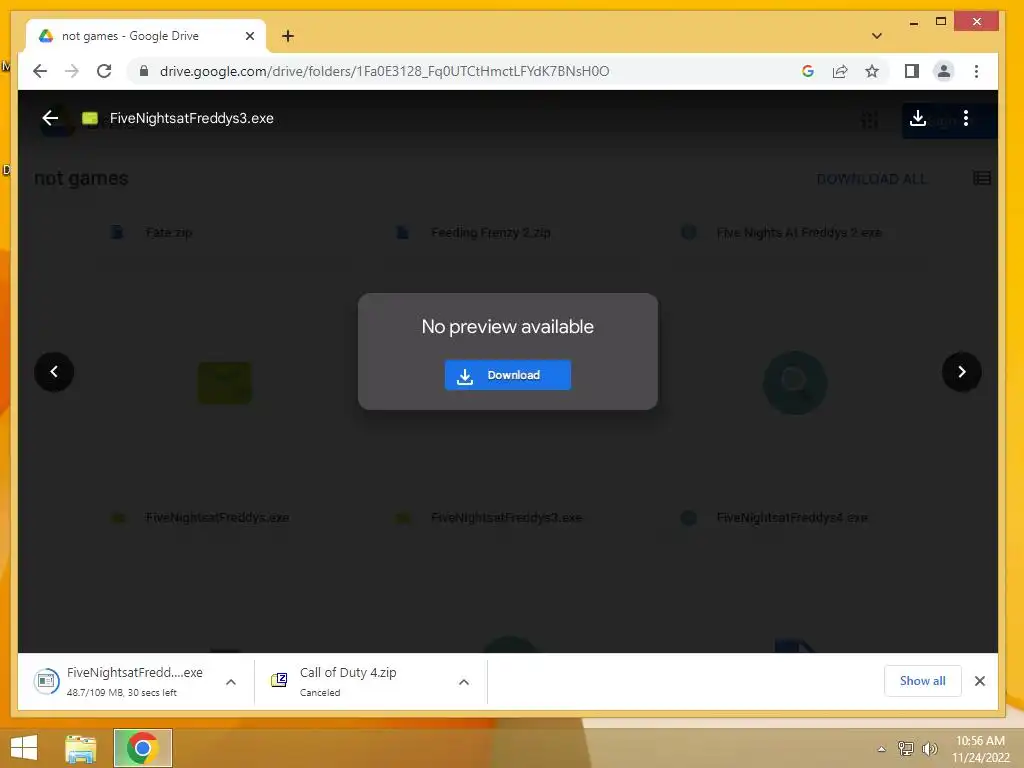
Task: Click the blue Download button
Action: pos(507,375)
